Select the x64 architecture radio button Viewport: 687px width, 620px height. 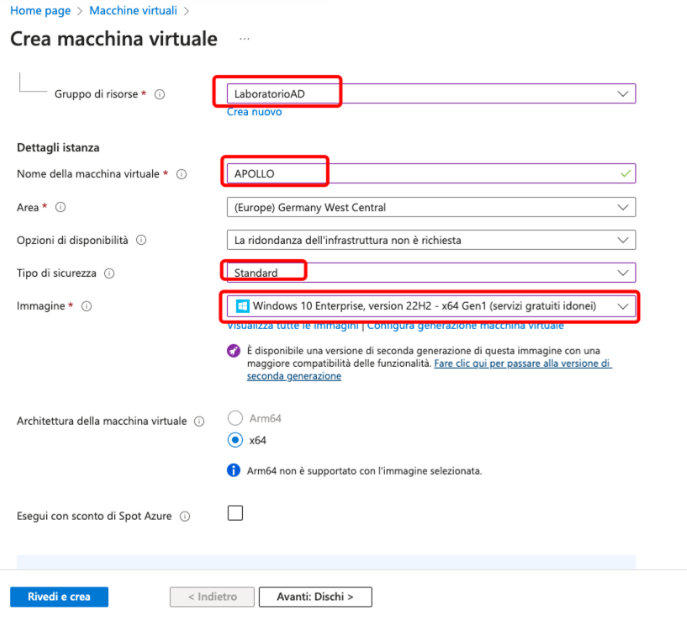pos(236,440)
